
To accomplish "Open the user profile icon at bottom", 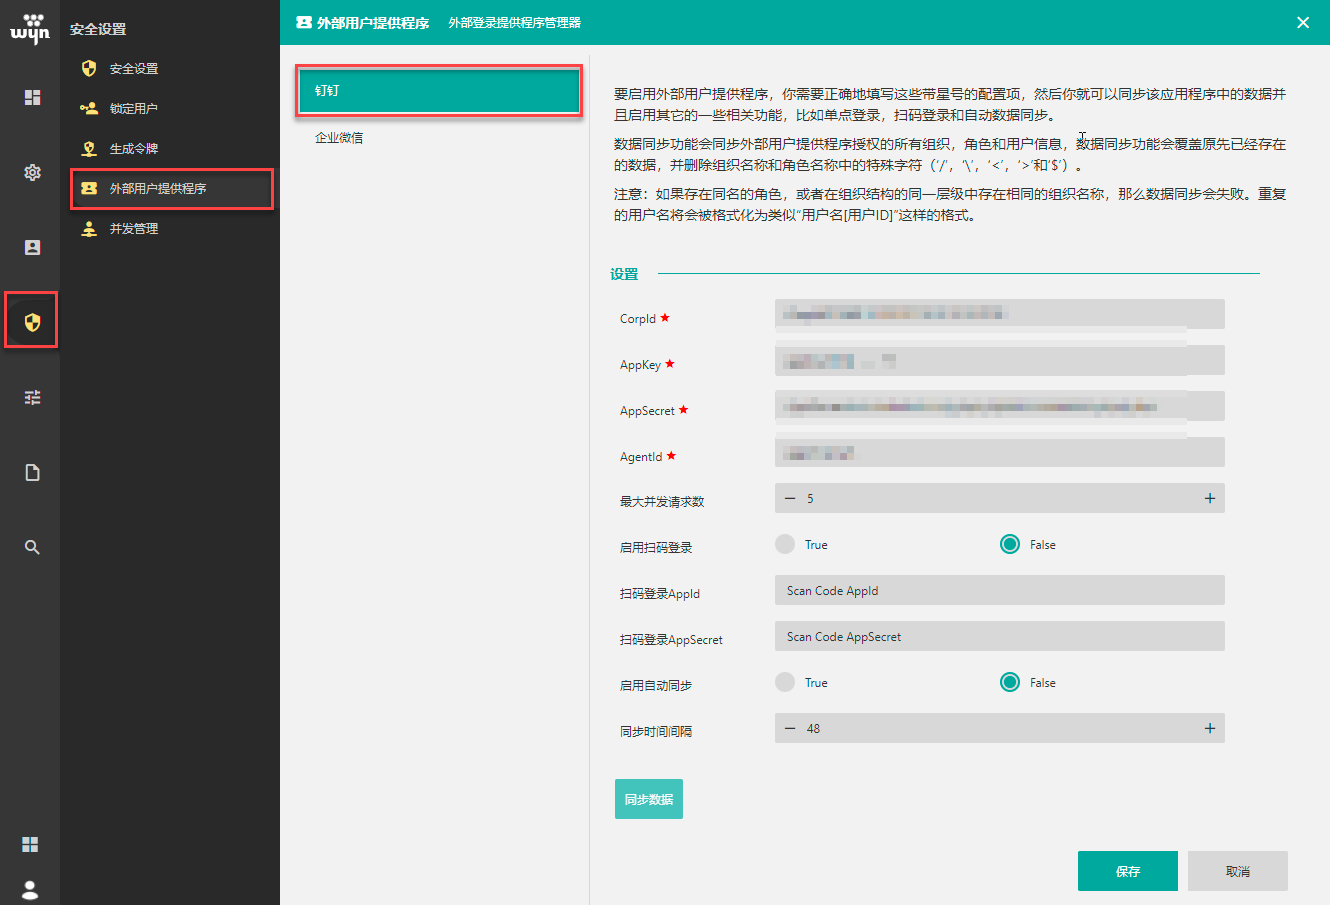I will point(30,889).
